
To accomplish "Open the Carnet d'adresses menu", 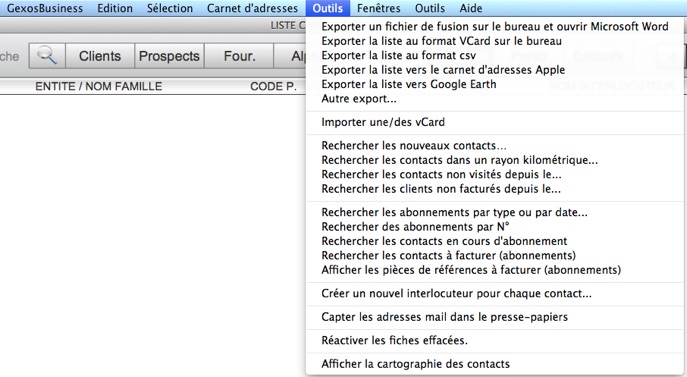I will (x=252, y=8).
